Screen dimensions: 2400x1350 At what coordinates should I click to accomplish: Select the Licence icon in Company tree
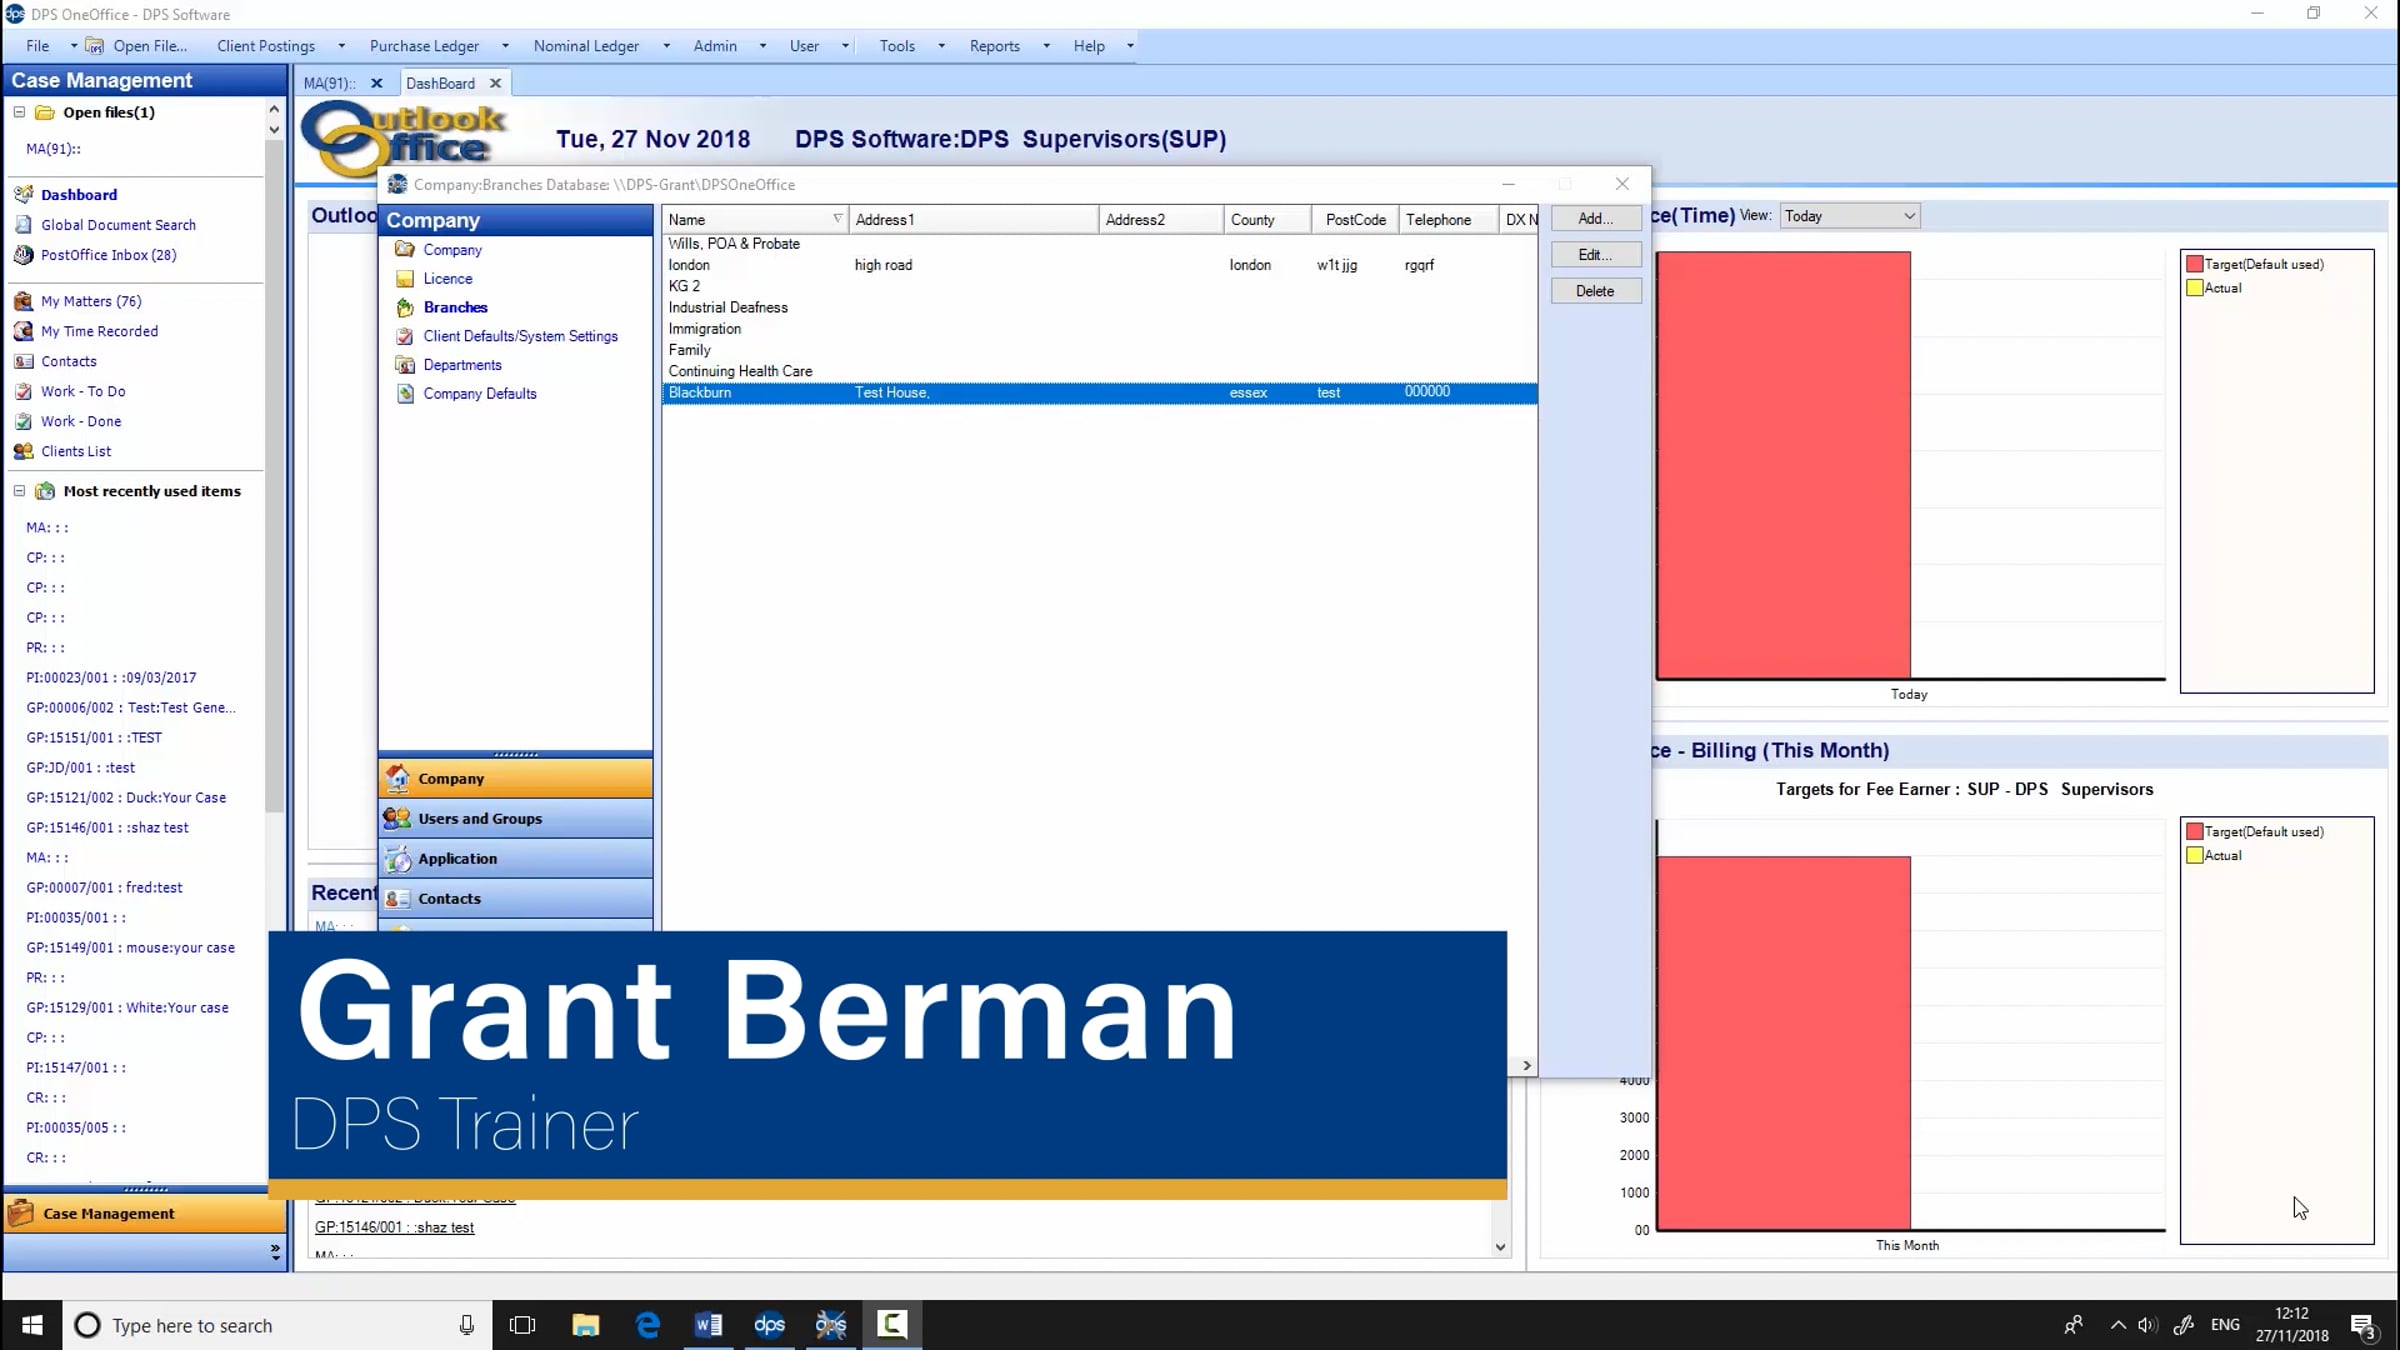pos(405,278)
